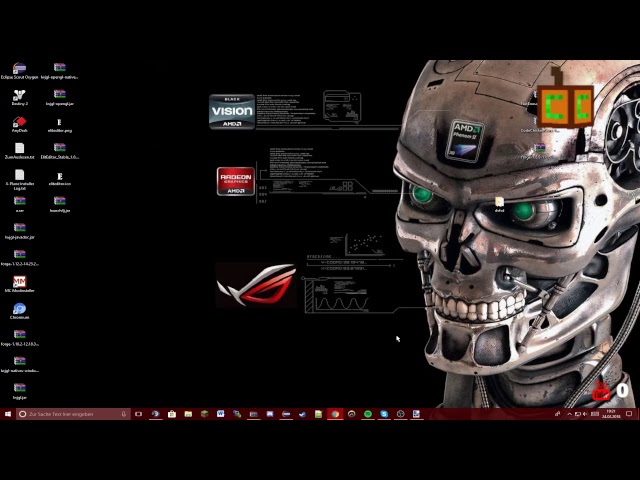Select the folder icon over the skull's eye

click(499, 202)
